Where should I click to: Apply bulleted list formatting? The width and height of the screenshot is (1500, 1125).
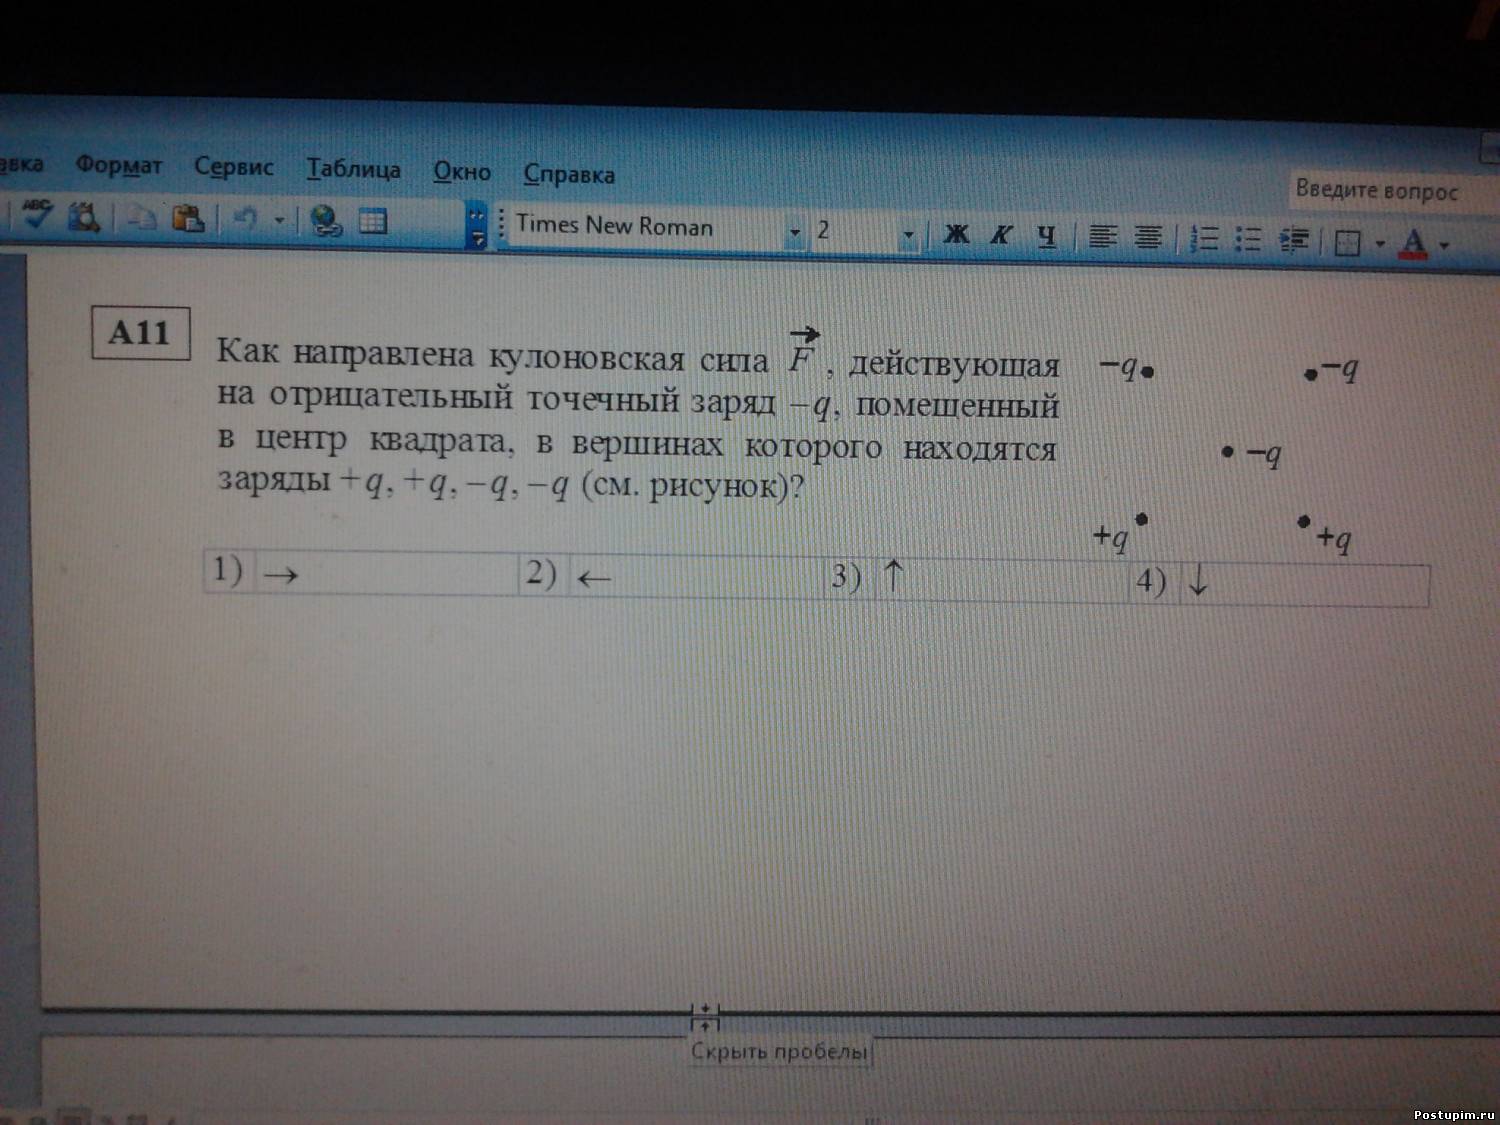click(1248, 239)
